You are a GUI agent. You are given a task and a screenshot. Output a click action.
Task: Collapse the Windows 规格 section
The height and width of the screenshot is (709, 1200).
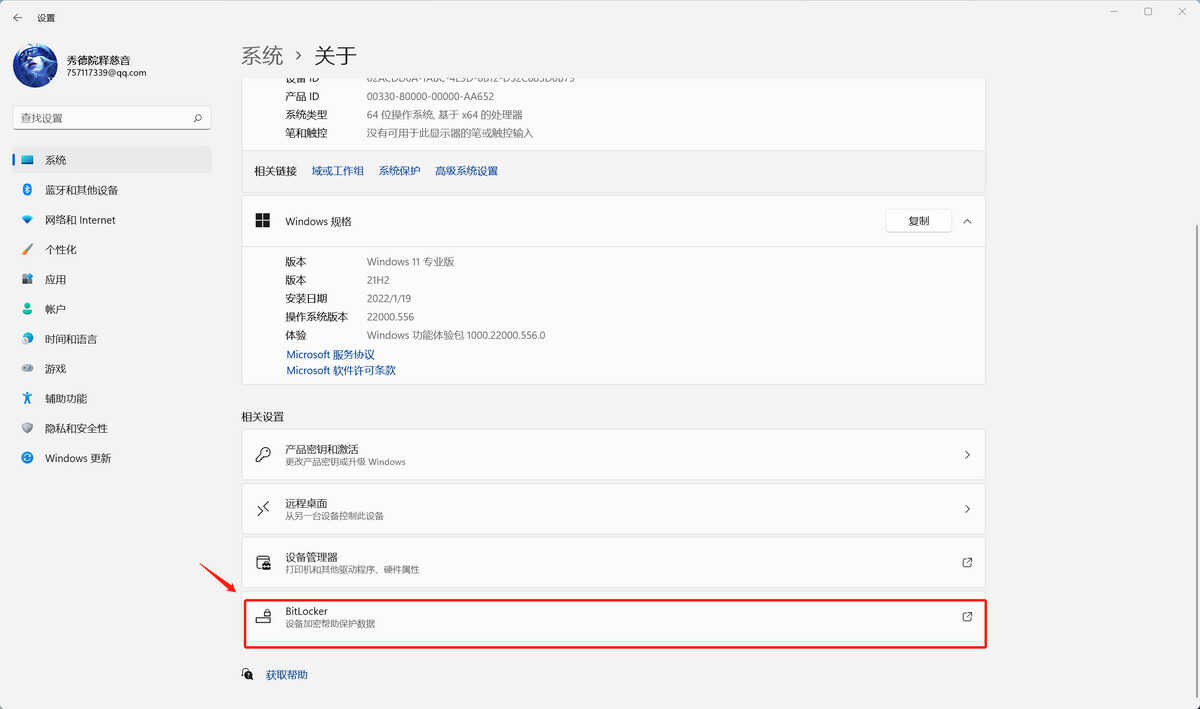pyautogui.click(x=967, y=221)
